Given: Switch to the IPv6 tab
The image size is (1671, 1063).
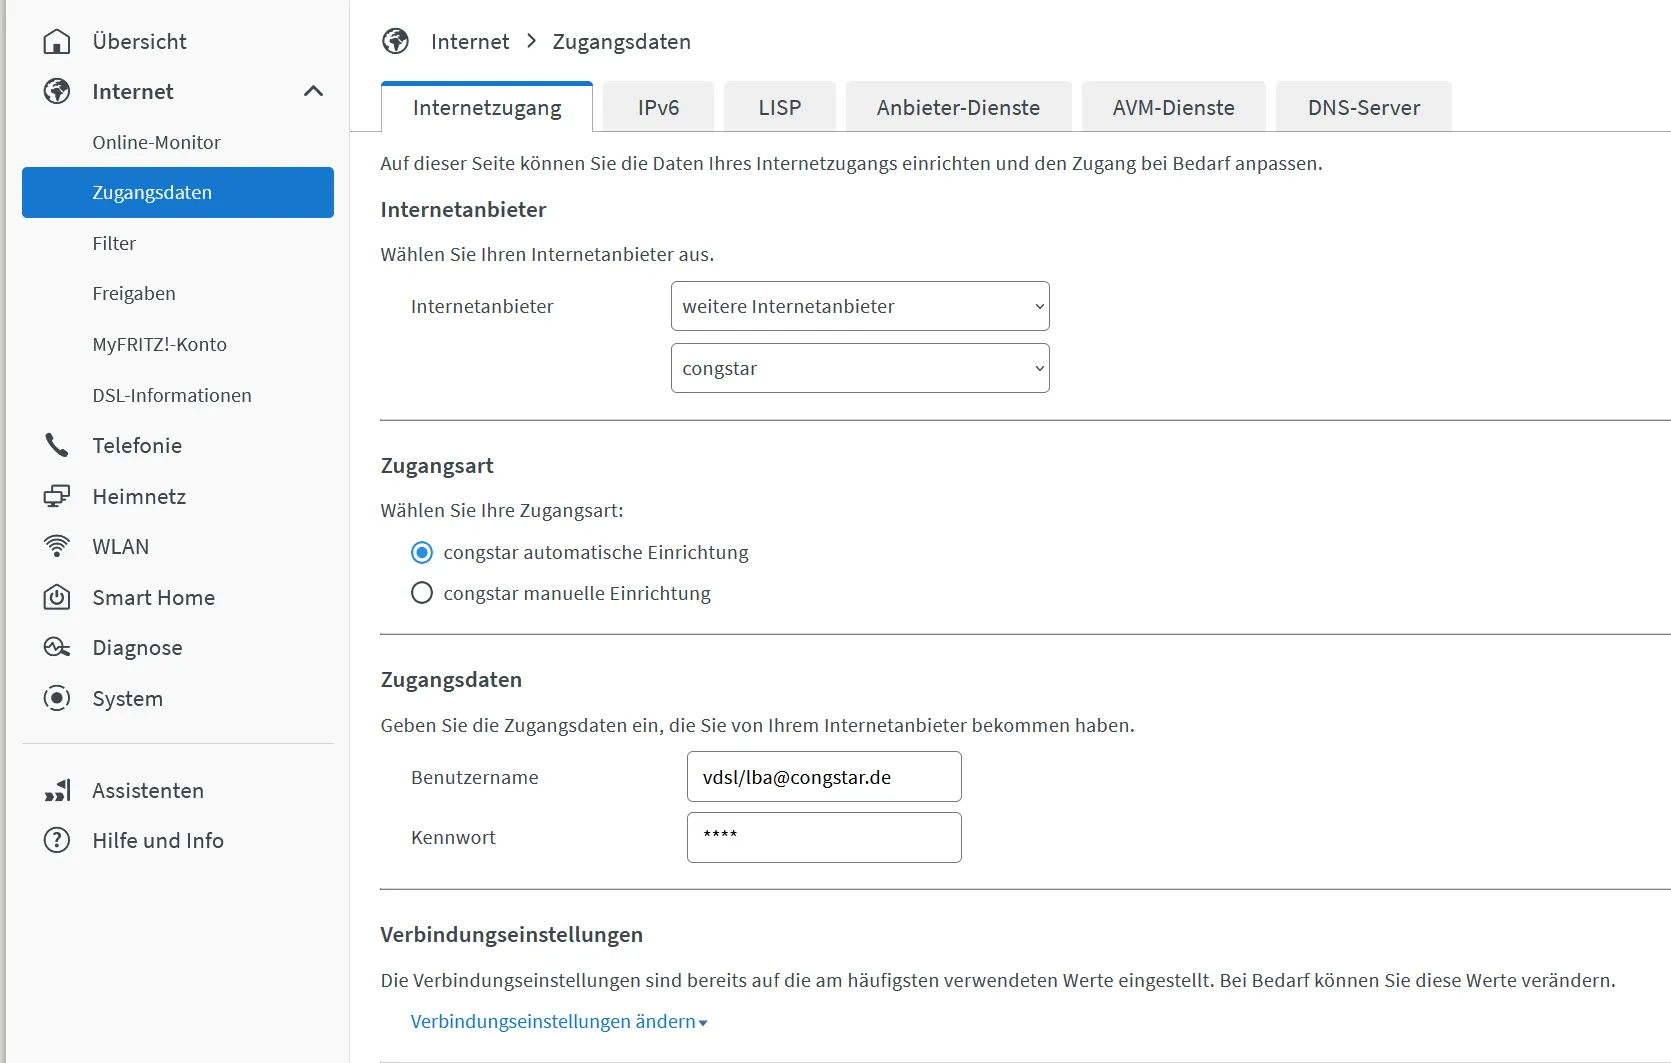Looking at the screenshot, I should (658, 108).
